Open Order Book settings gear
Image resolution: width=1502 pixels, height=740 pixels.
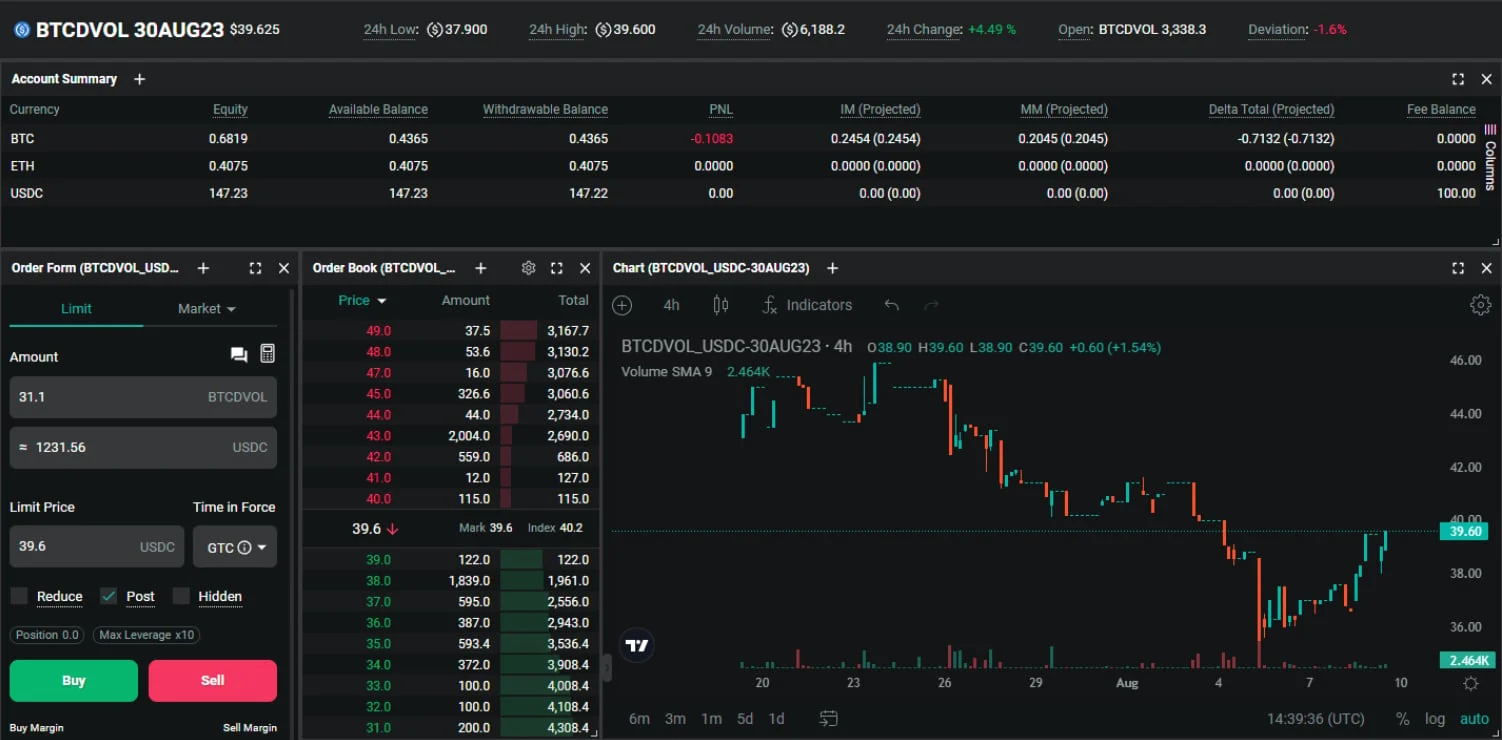coord(529,268)
